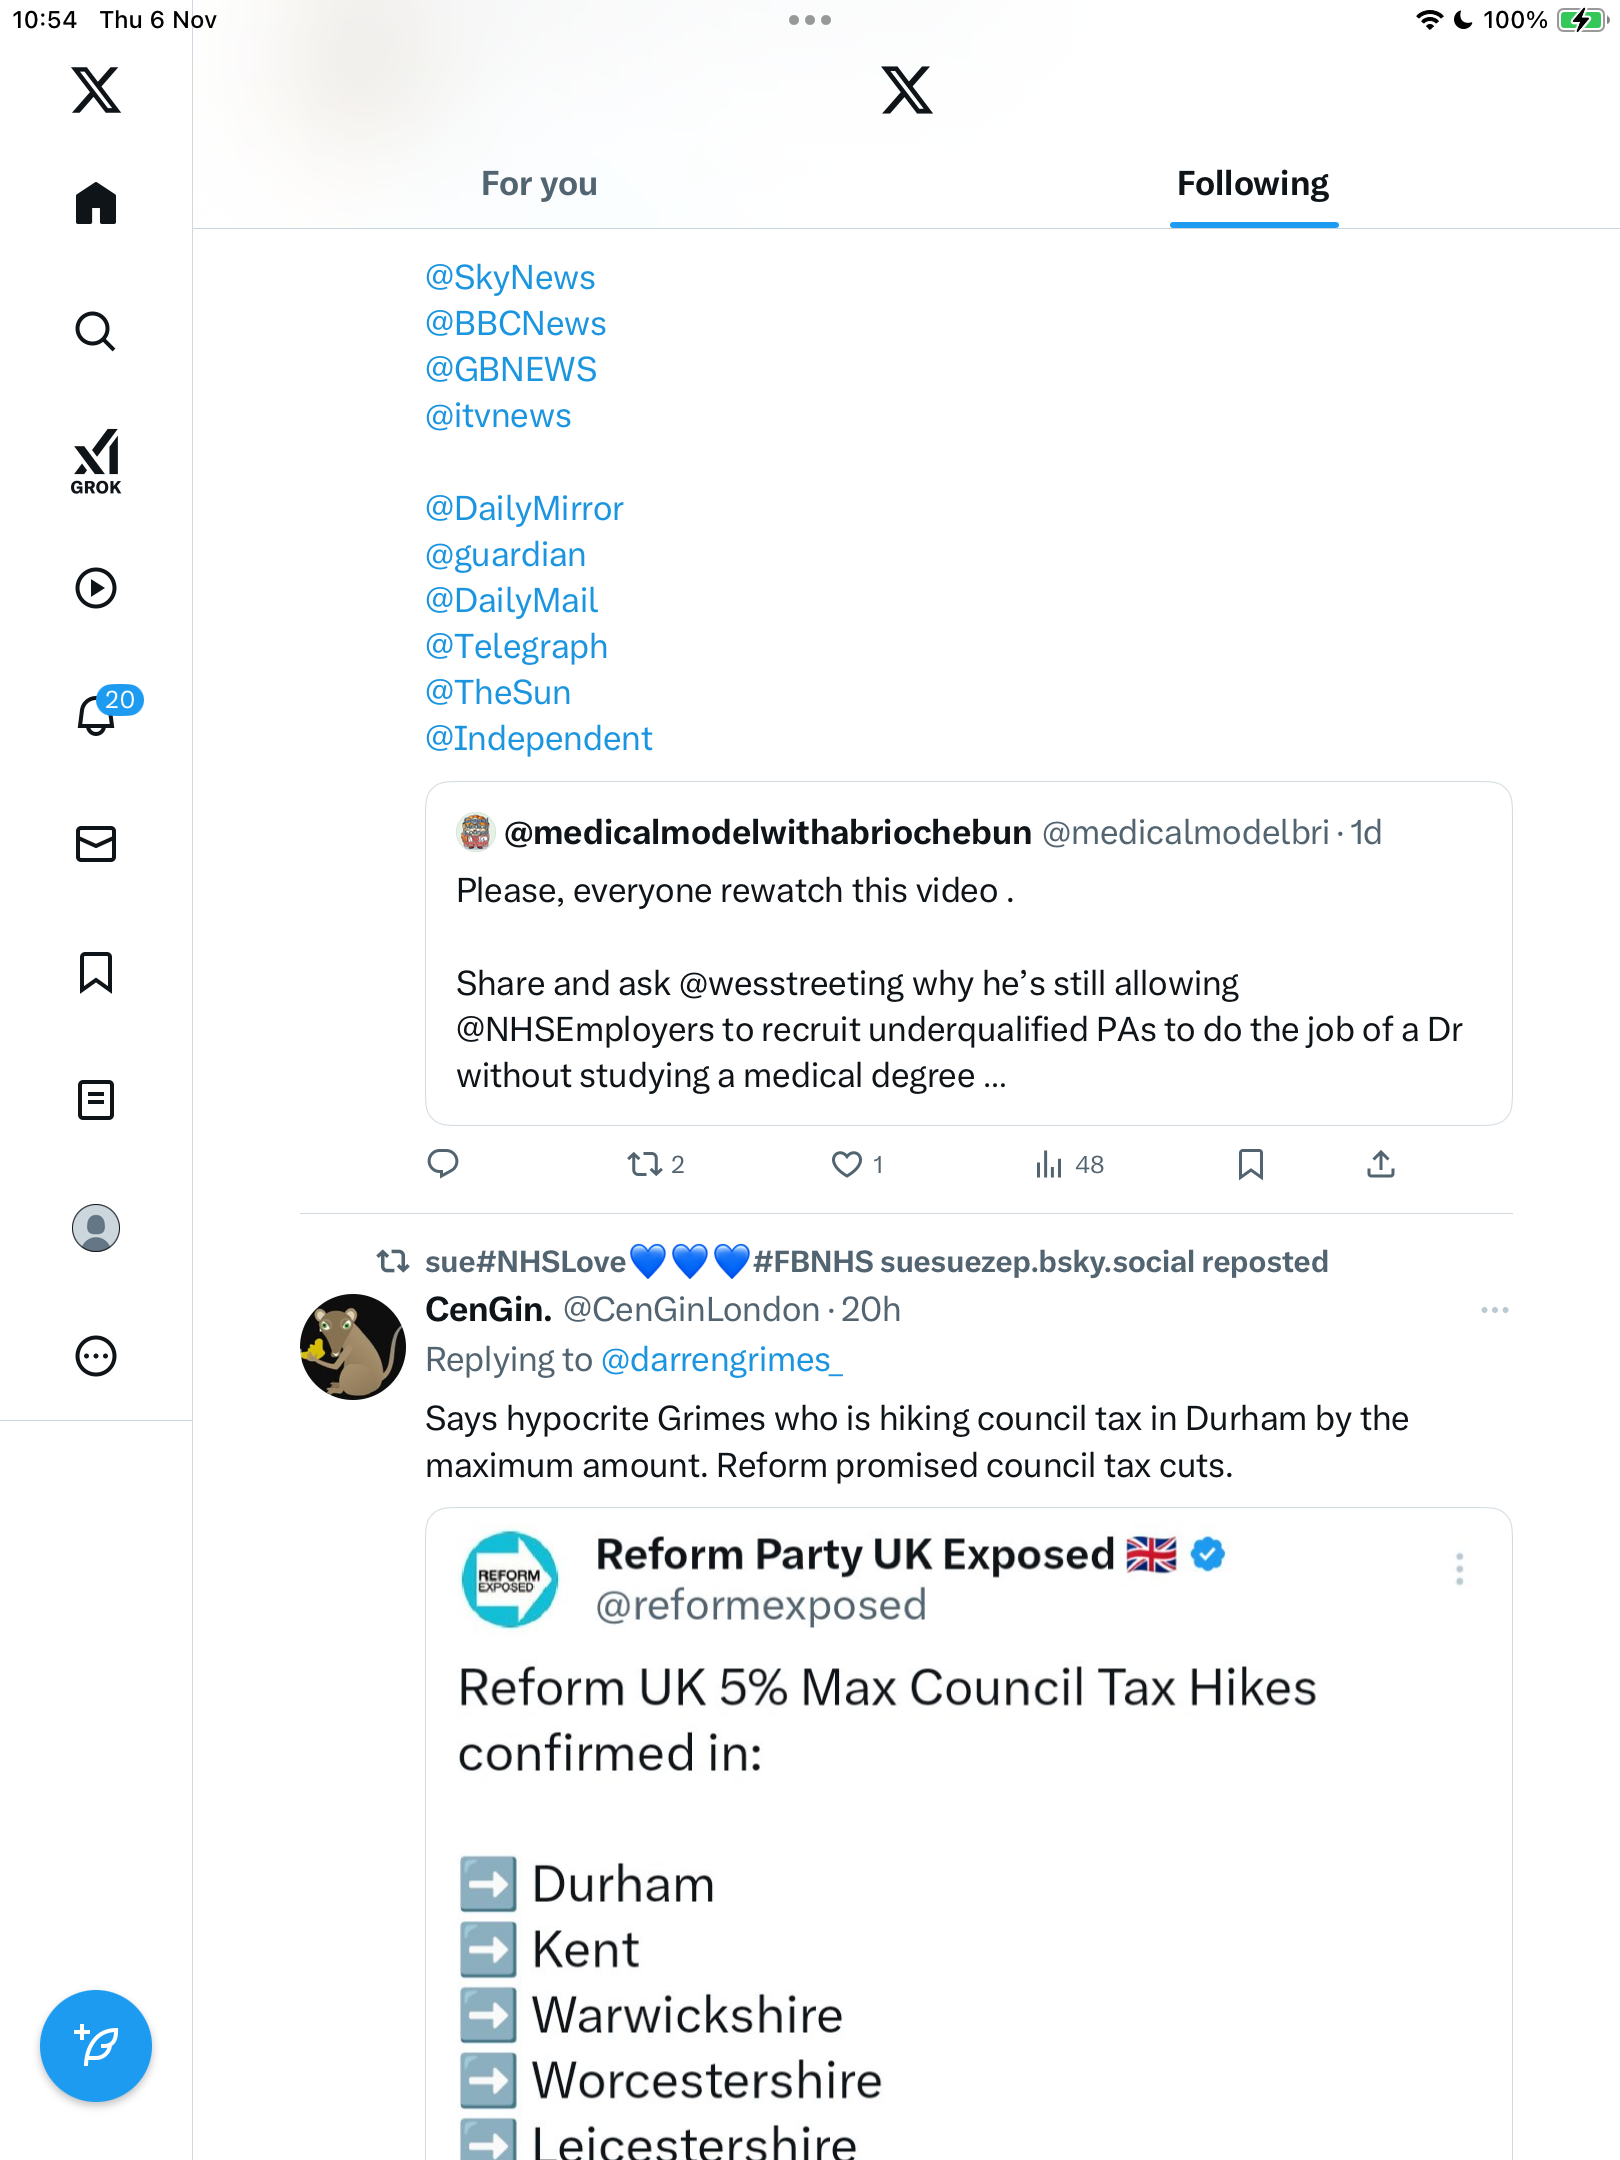Open the @SkyNews mention link
The height and width of the screenshot is (2160, 1620).
coord(510,278)
